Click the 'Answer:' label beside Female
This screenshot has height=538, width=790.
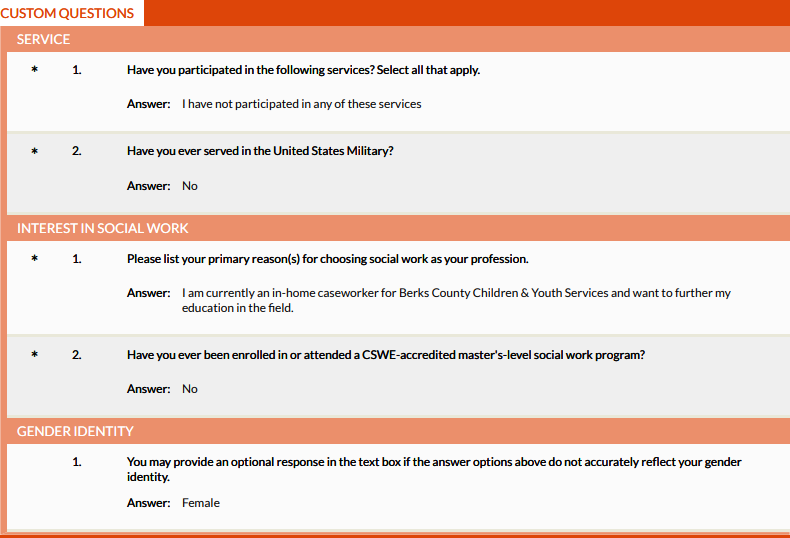pos(148,503)
